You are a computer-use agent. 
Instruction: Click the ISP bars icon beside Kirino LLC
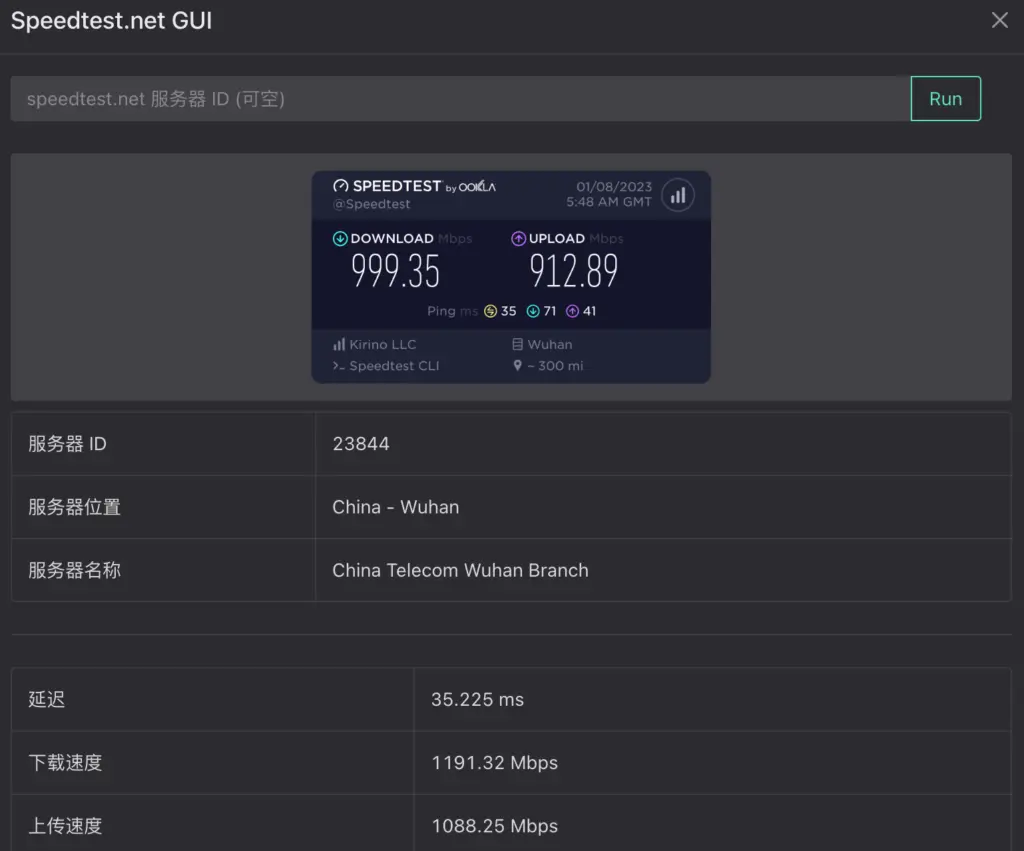pyautogui.click(x=339, y=344)
